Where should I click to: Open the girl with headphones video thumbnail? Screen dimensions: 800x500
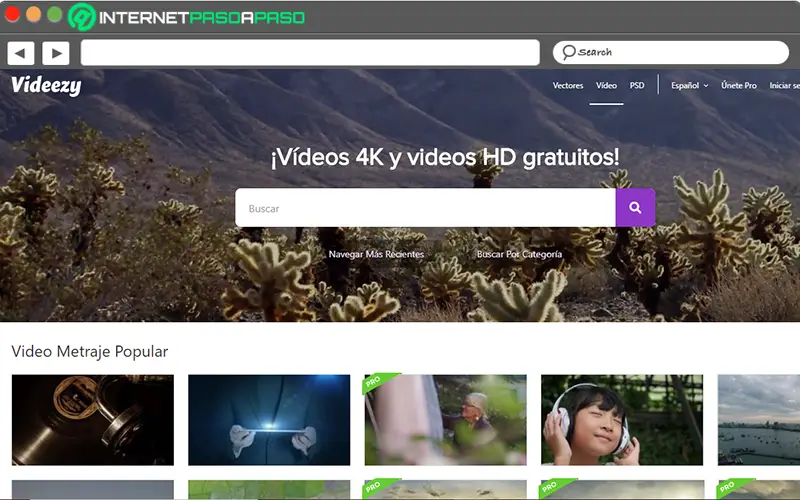coord(622,420)
